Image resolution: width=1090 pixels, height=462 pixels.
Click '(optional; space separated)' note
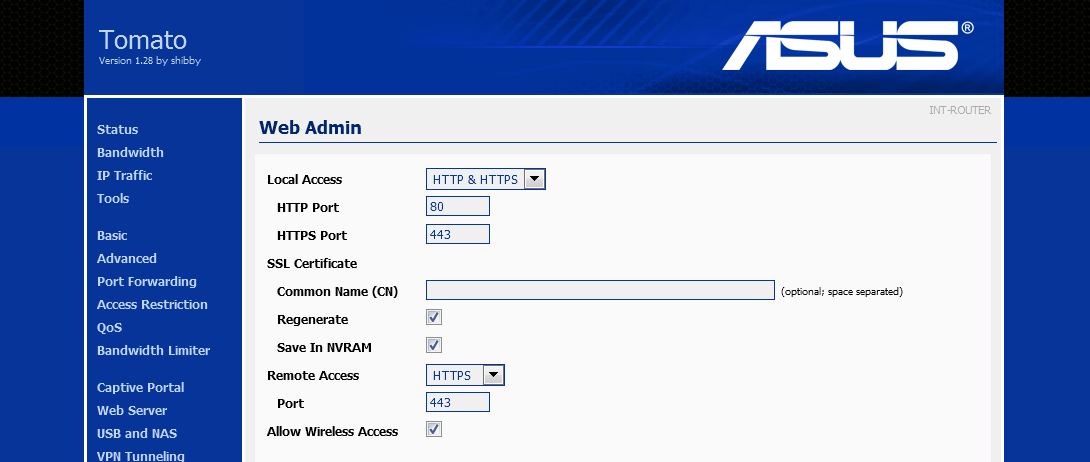(x=842, y=292)
